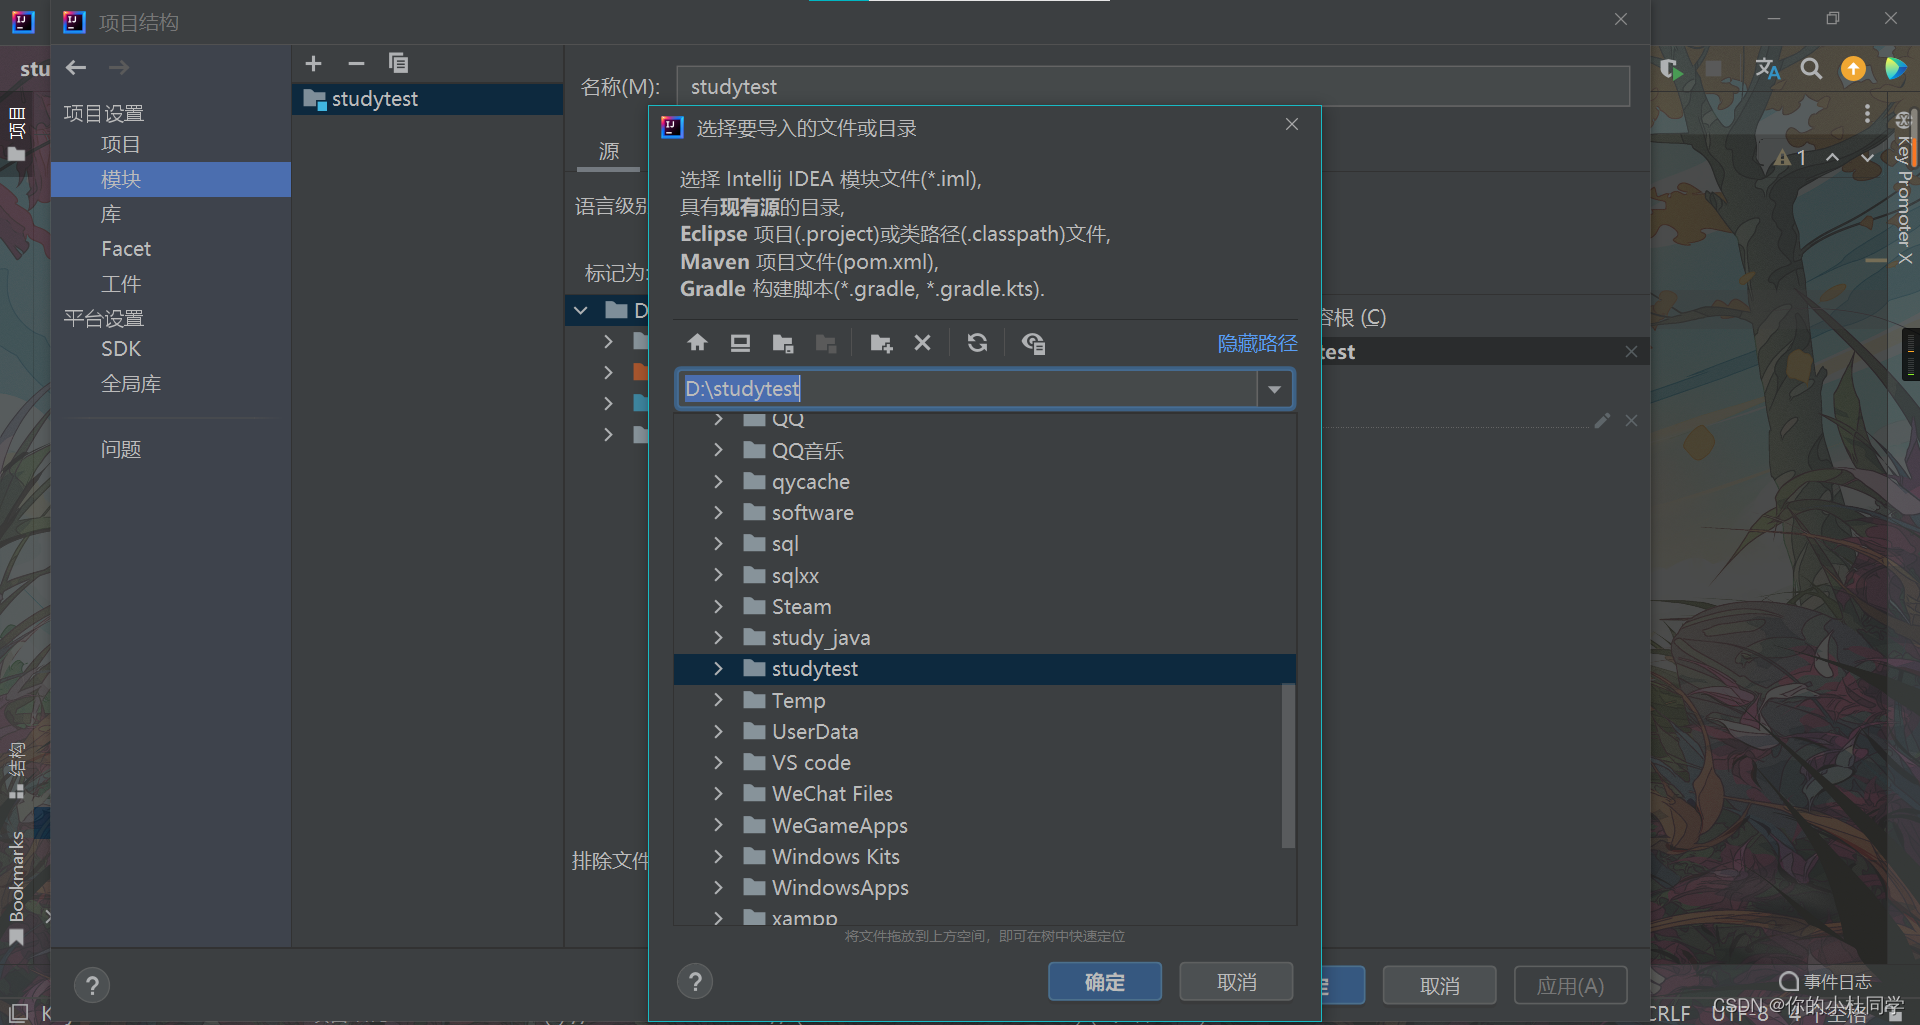Switch to the 源 tab
Screen dimensions: 1920x1025
(x=607, y=151)
